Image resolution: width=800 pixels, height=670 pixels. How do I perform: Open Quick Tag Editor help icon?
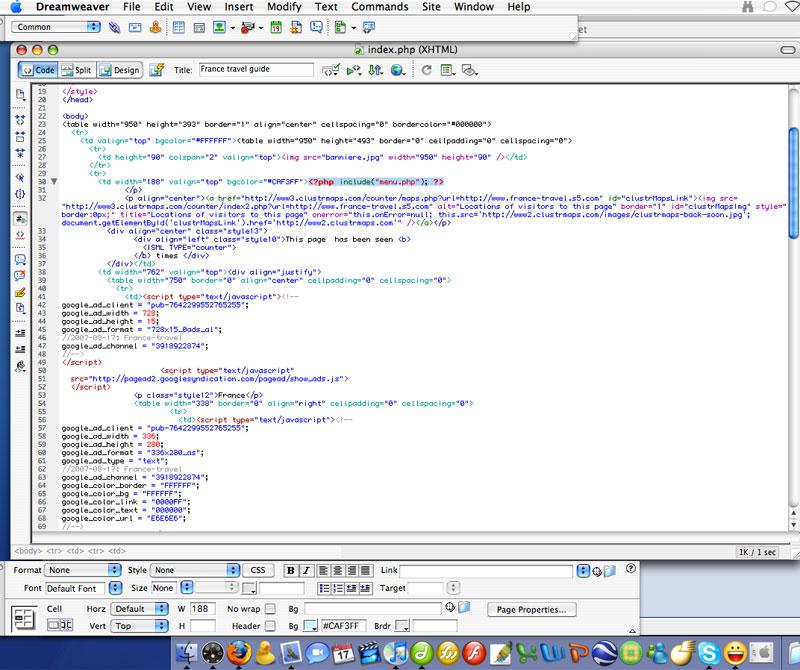click(631, 568)
